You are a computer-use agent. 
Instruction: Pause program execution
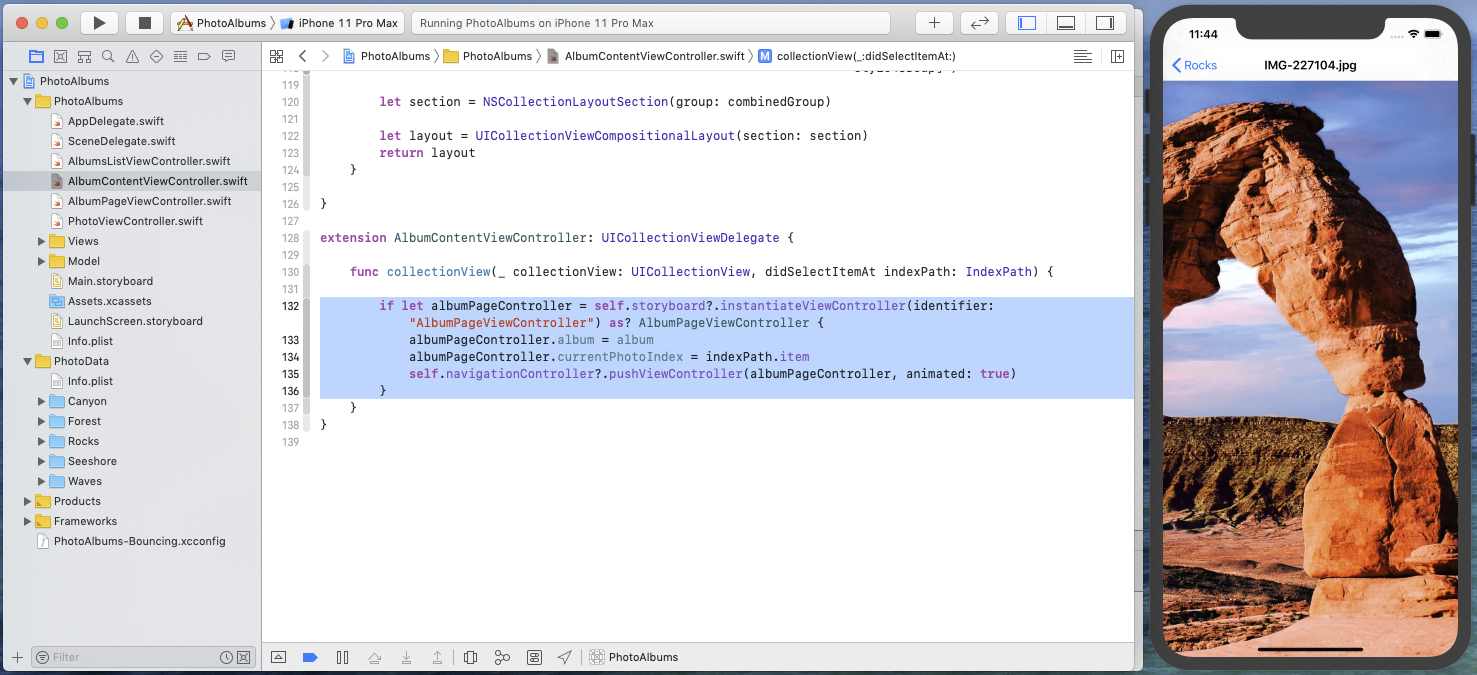[x=342, y=657]
